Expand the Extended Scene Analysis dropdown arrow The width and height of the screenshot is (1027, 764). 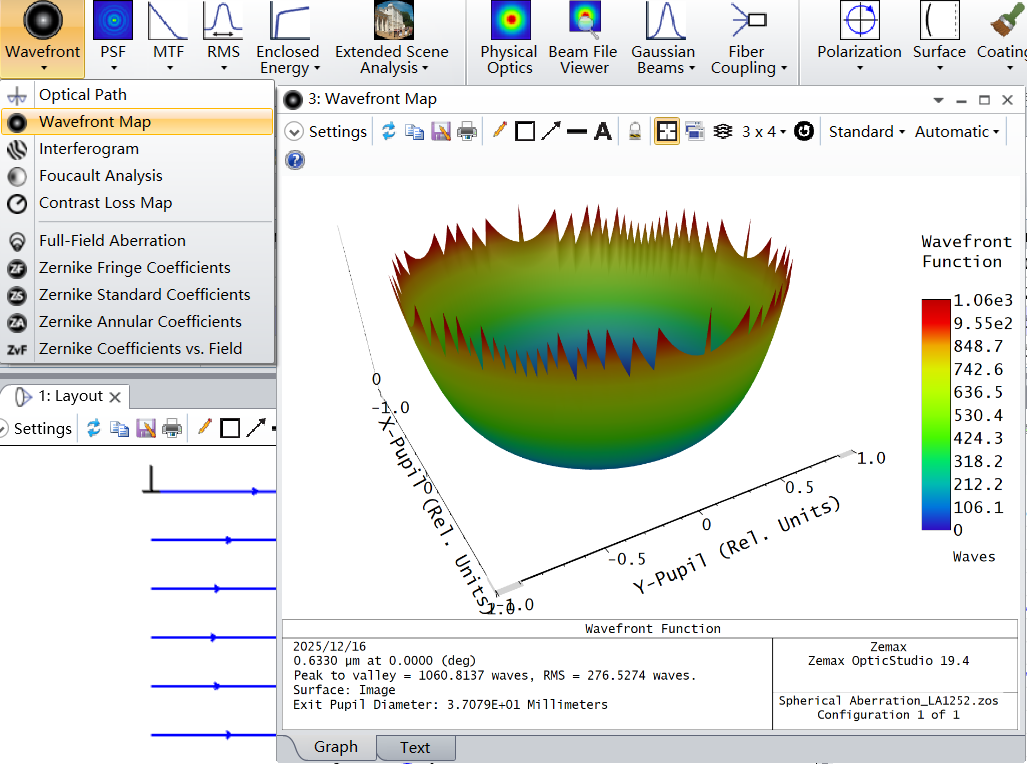[x=425, y=68]
